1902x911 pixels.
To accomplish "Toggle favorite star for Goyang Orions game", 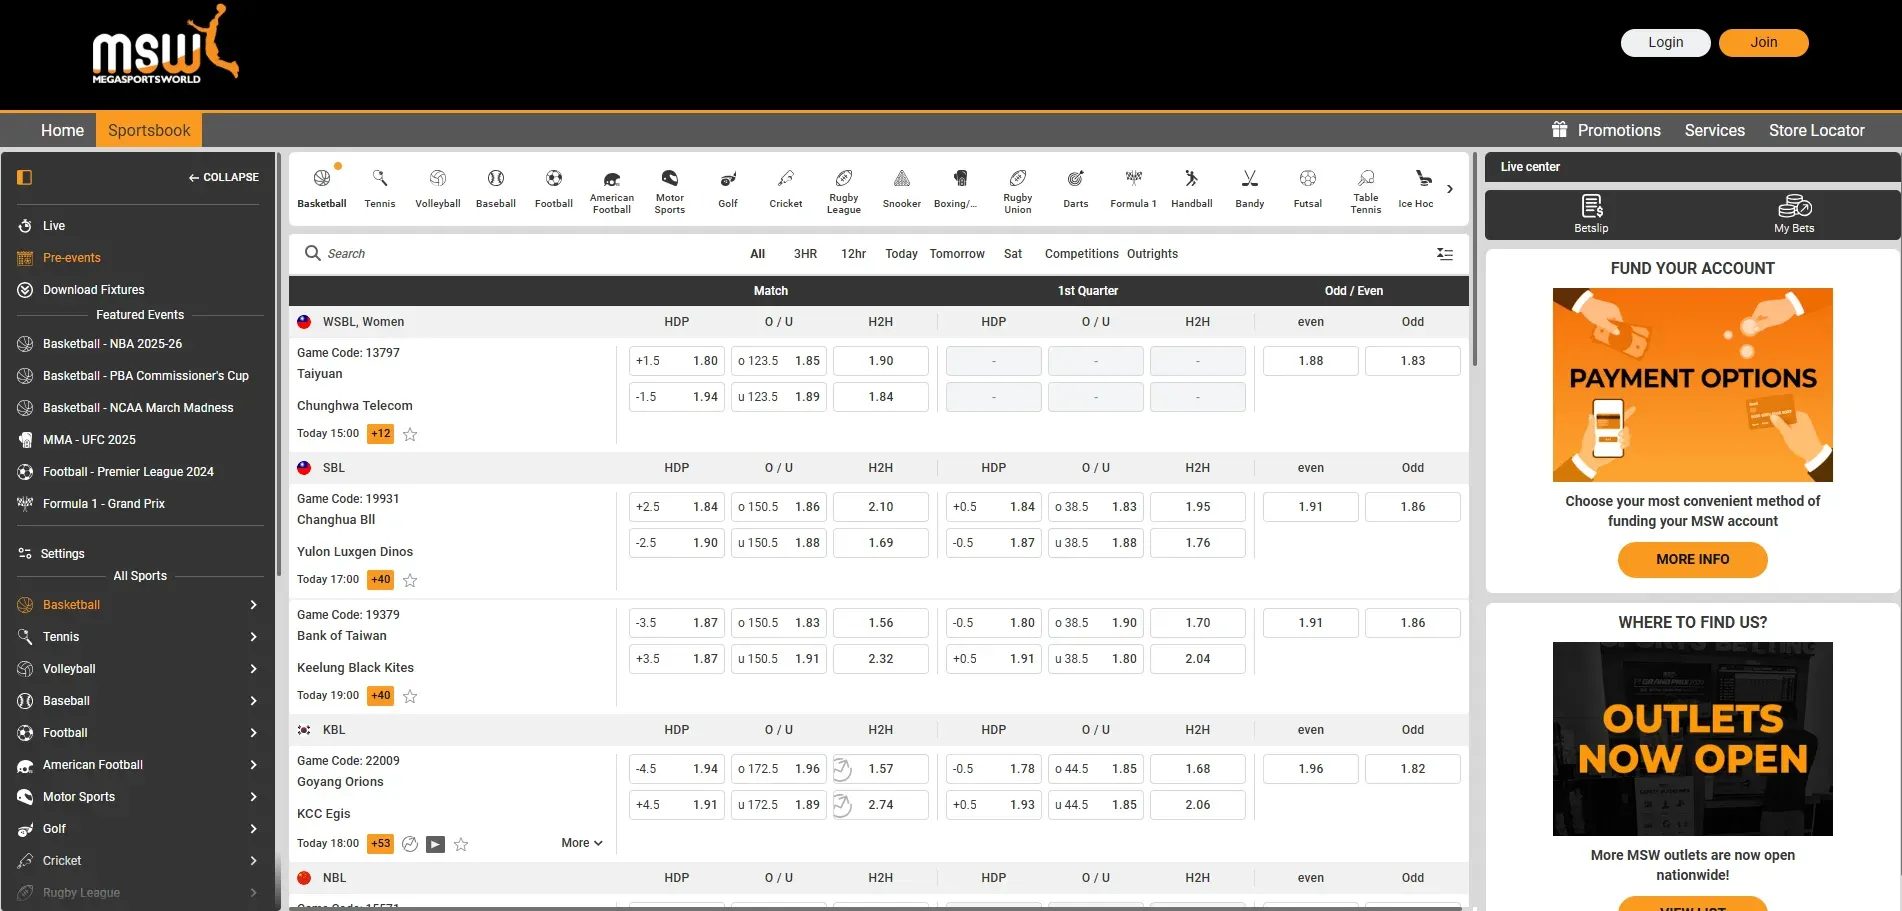I will click(x=461, y=844).
